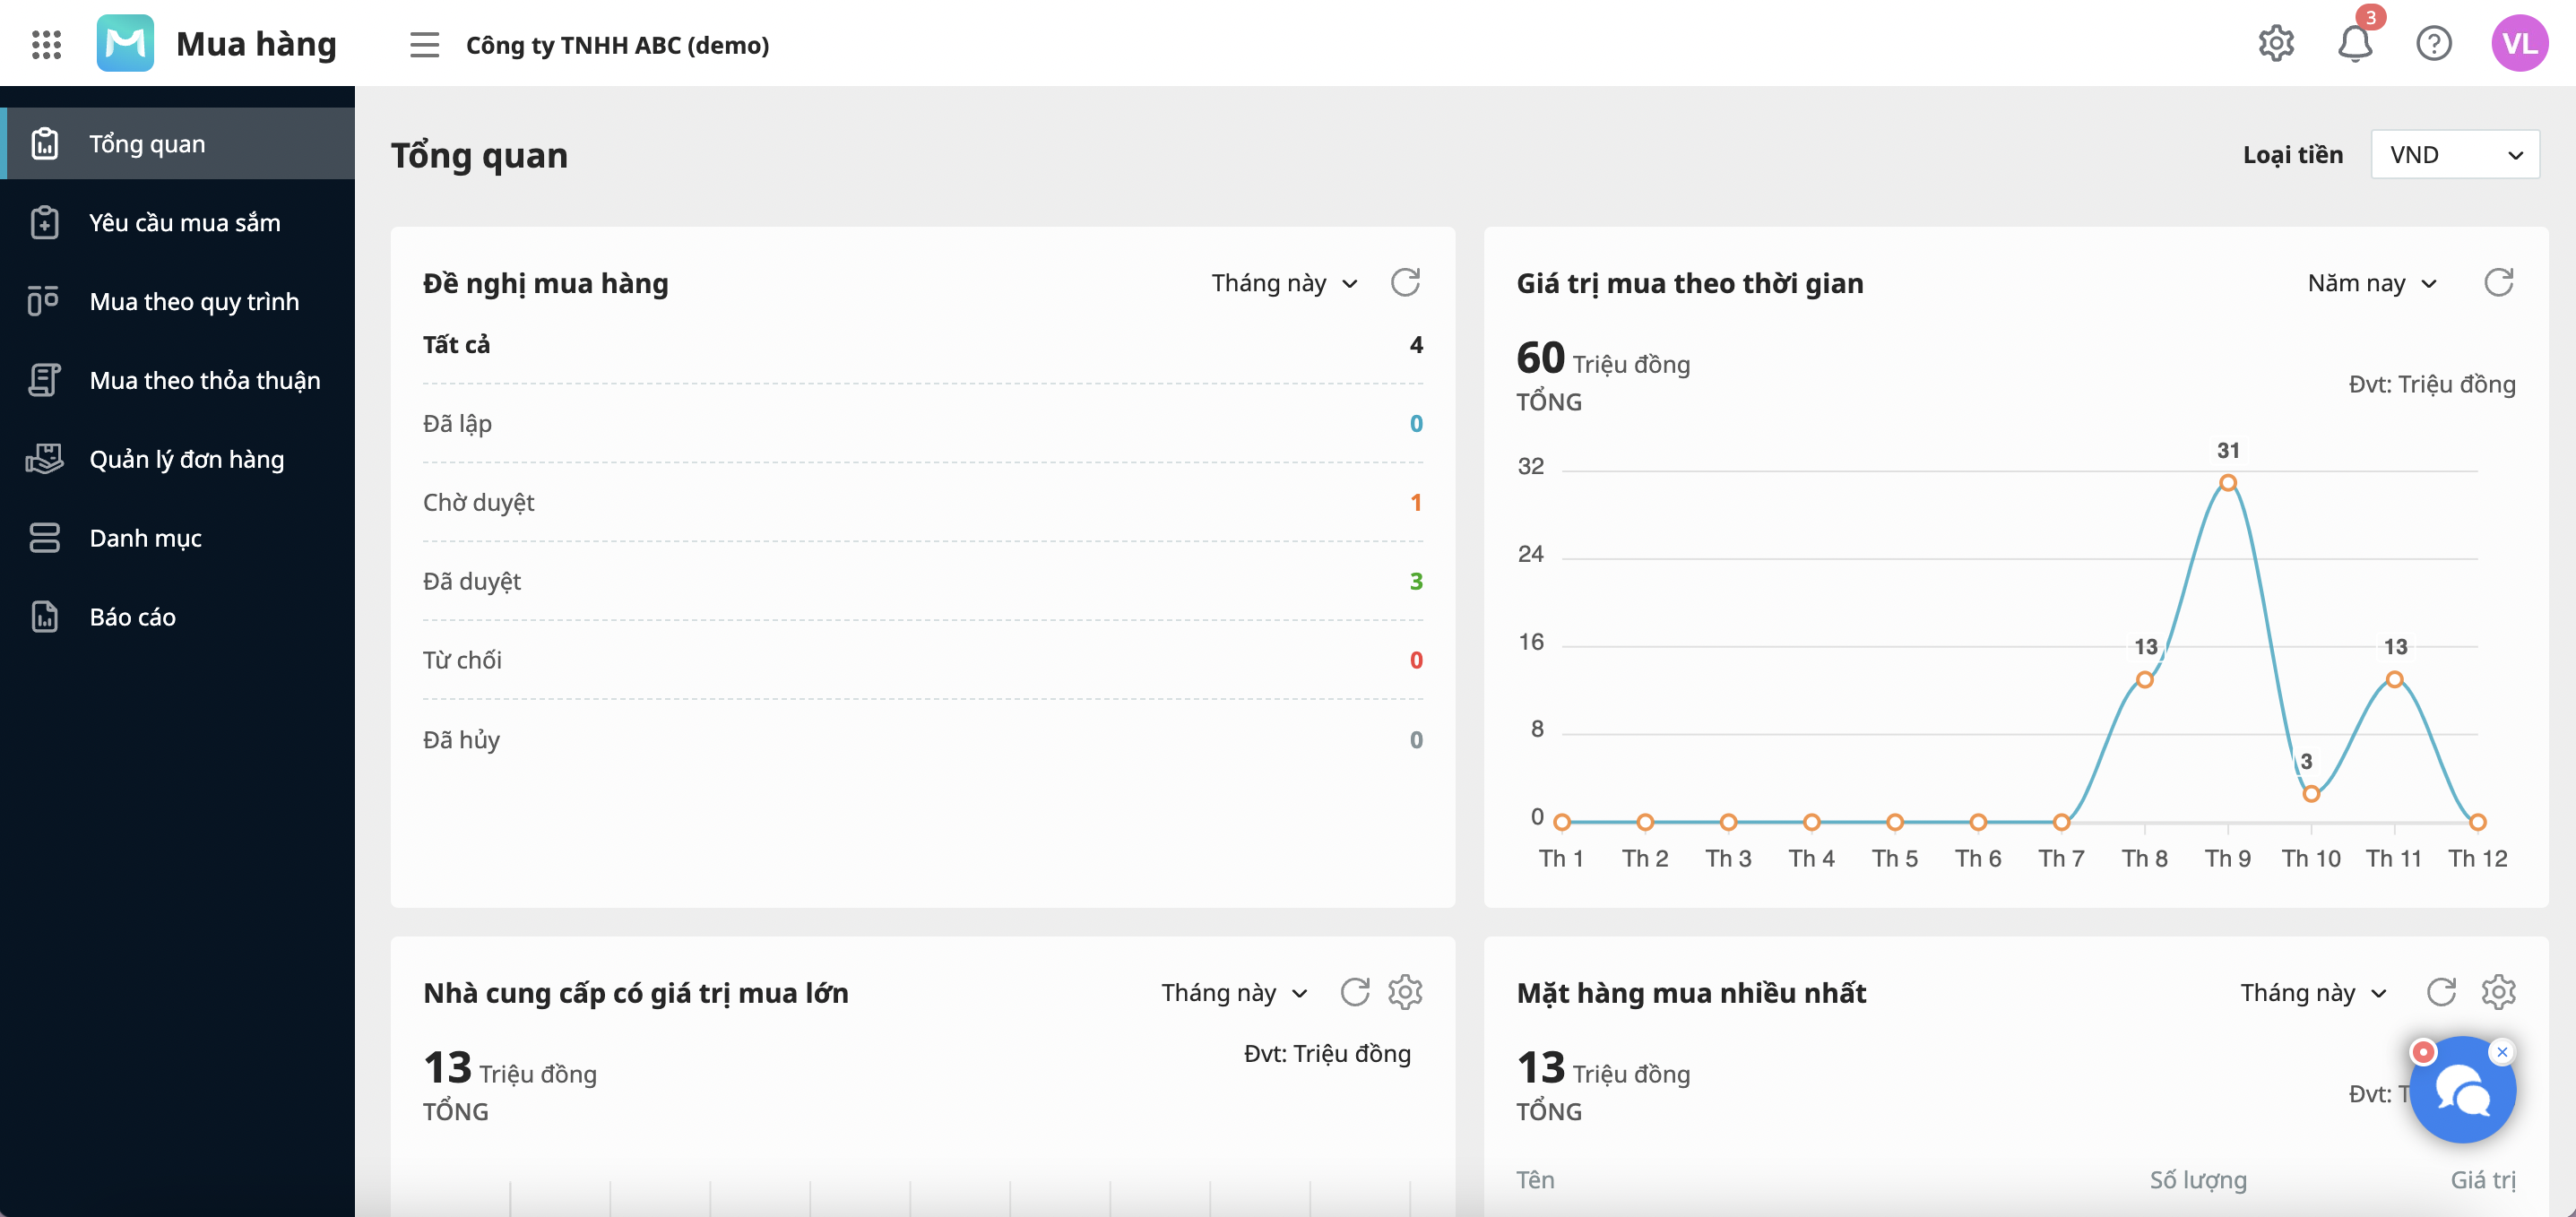Click the Mua theo thỏa thuận icon
This screenshot has width=2576, height=1217.
[x=44, y=380]
